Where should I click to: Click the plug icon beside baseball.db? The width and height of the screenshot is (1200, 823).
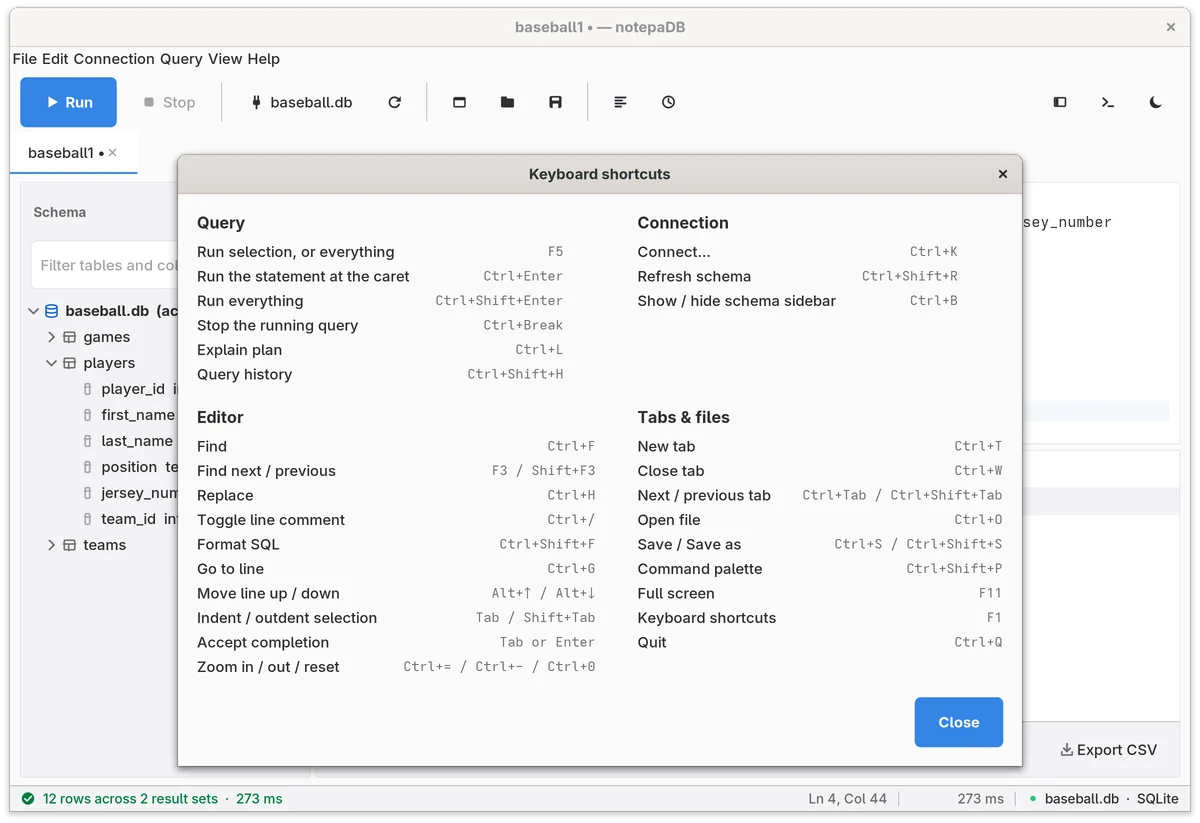(256, 102)
